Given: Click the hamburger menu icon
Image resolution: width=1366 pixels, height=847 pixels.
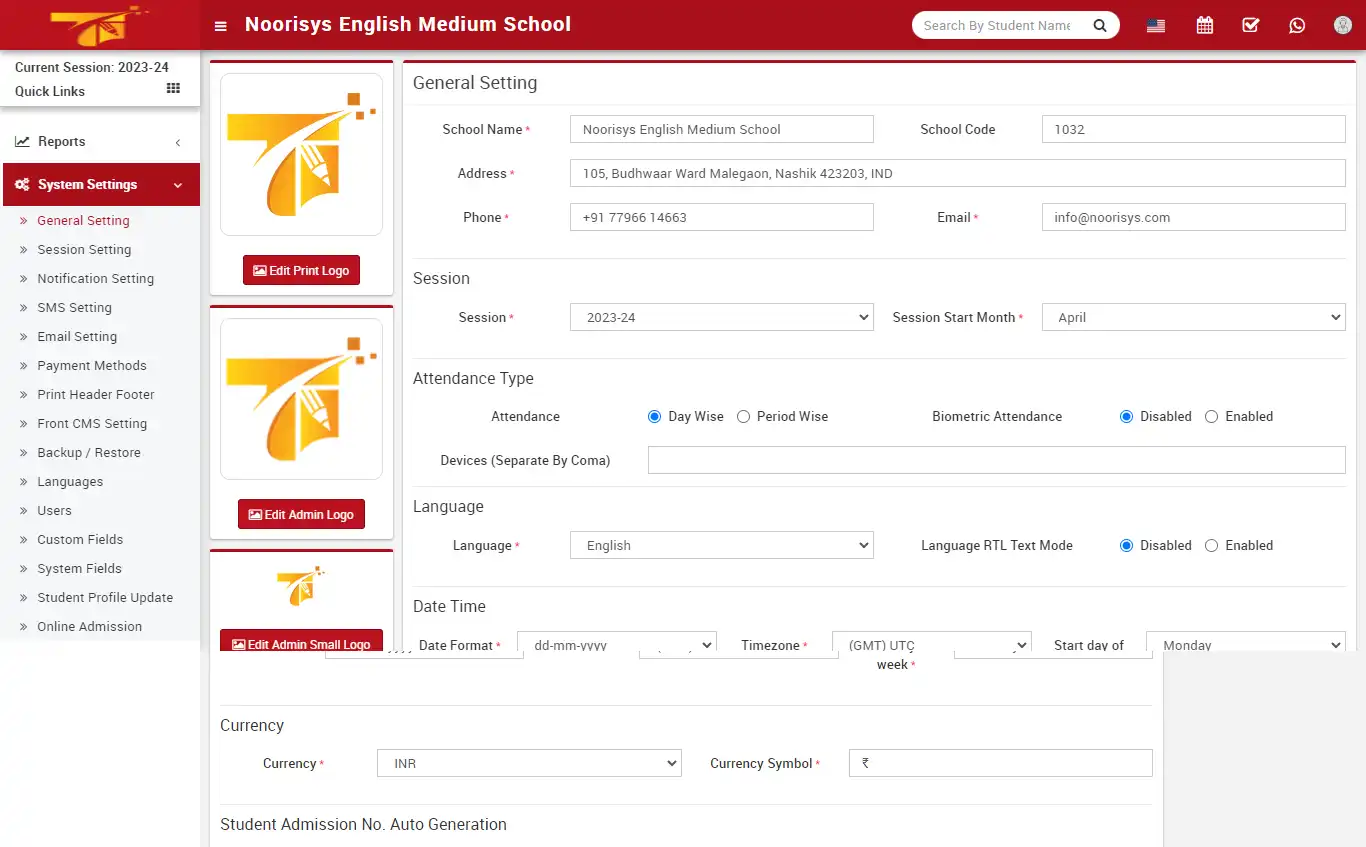Looking at the screenshot, I should tap(220, 25).
